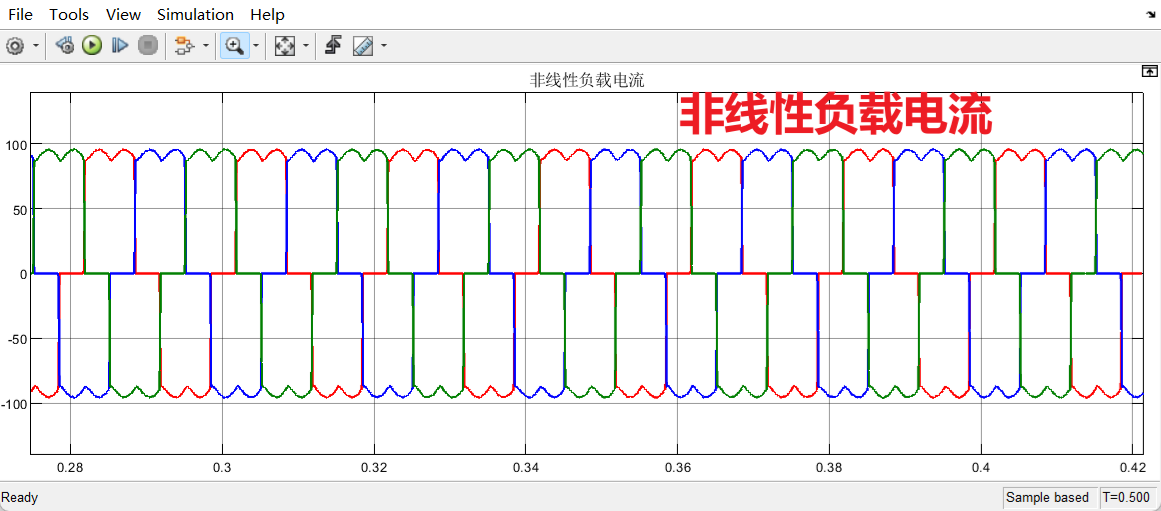Click the y-axis label 0
The width and height of the screenshot is (1161, 511).
(x=24, y=274)
